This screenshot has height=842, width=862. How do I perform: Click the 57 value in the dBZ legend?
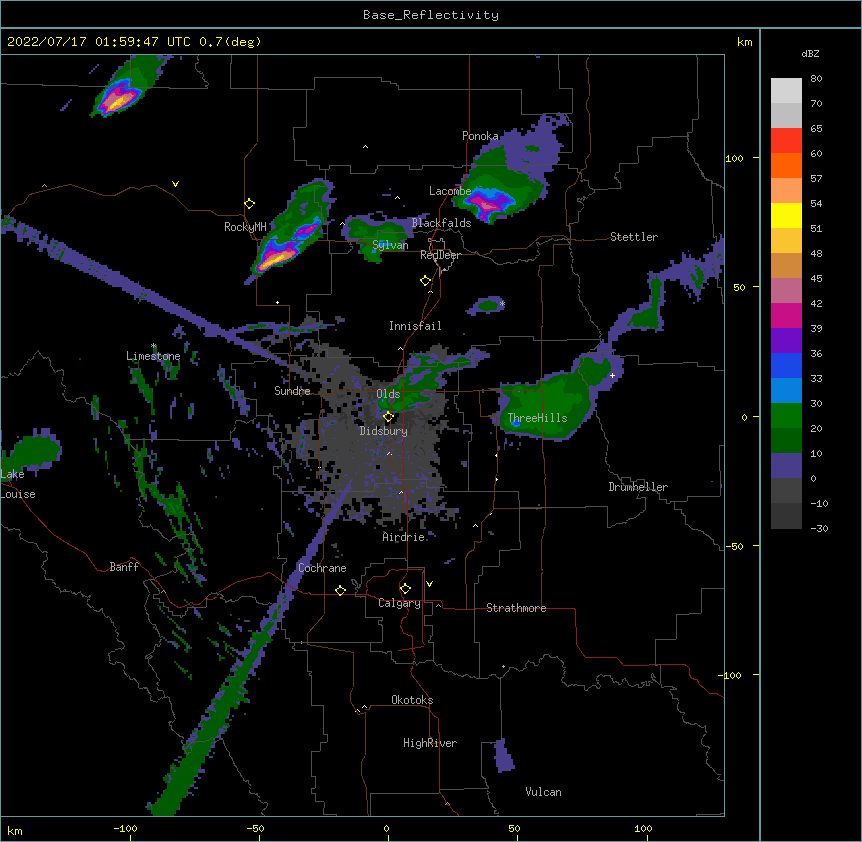pos(816,178)
